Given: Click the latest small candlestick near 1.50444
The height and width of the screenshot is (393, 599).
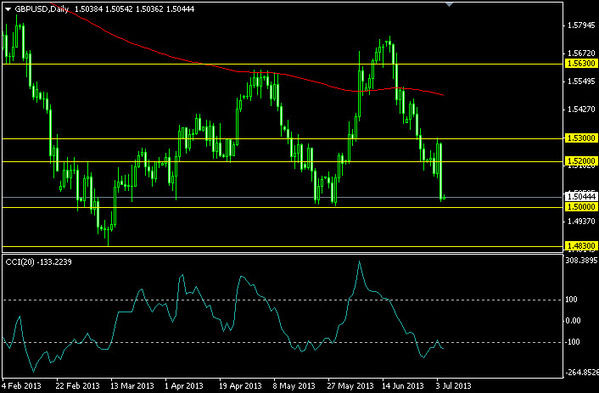Looking at the screenshot, I should pyautogui.click(x=444, y=197).
